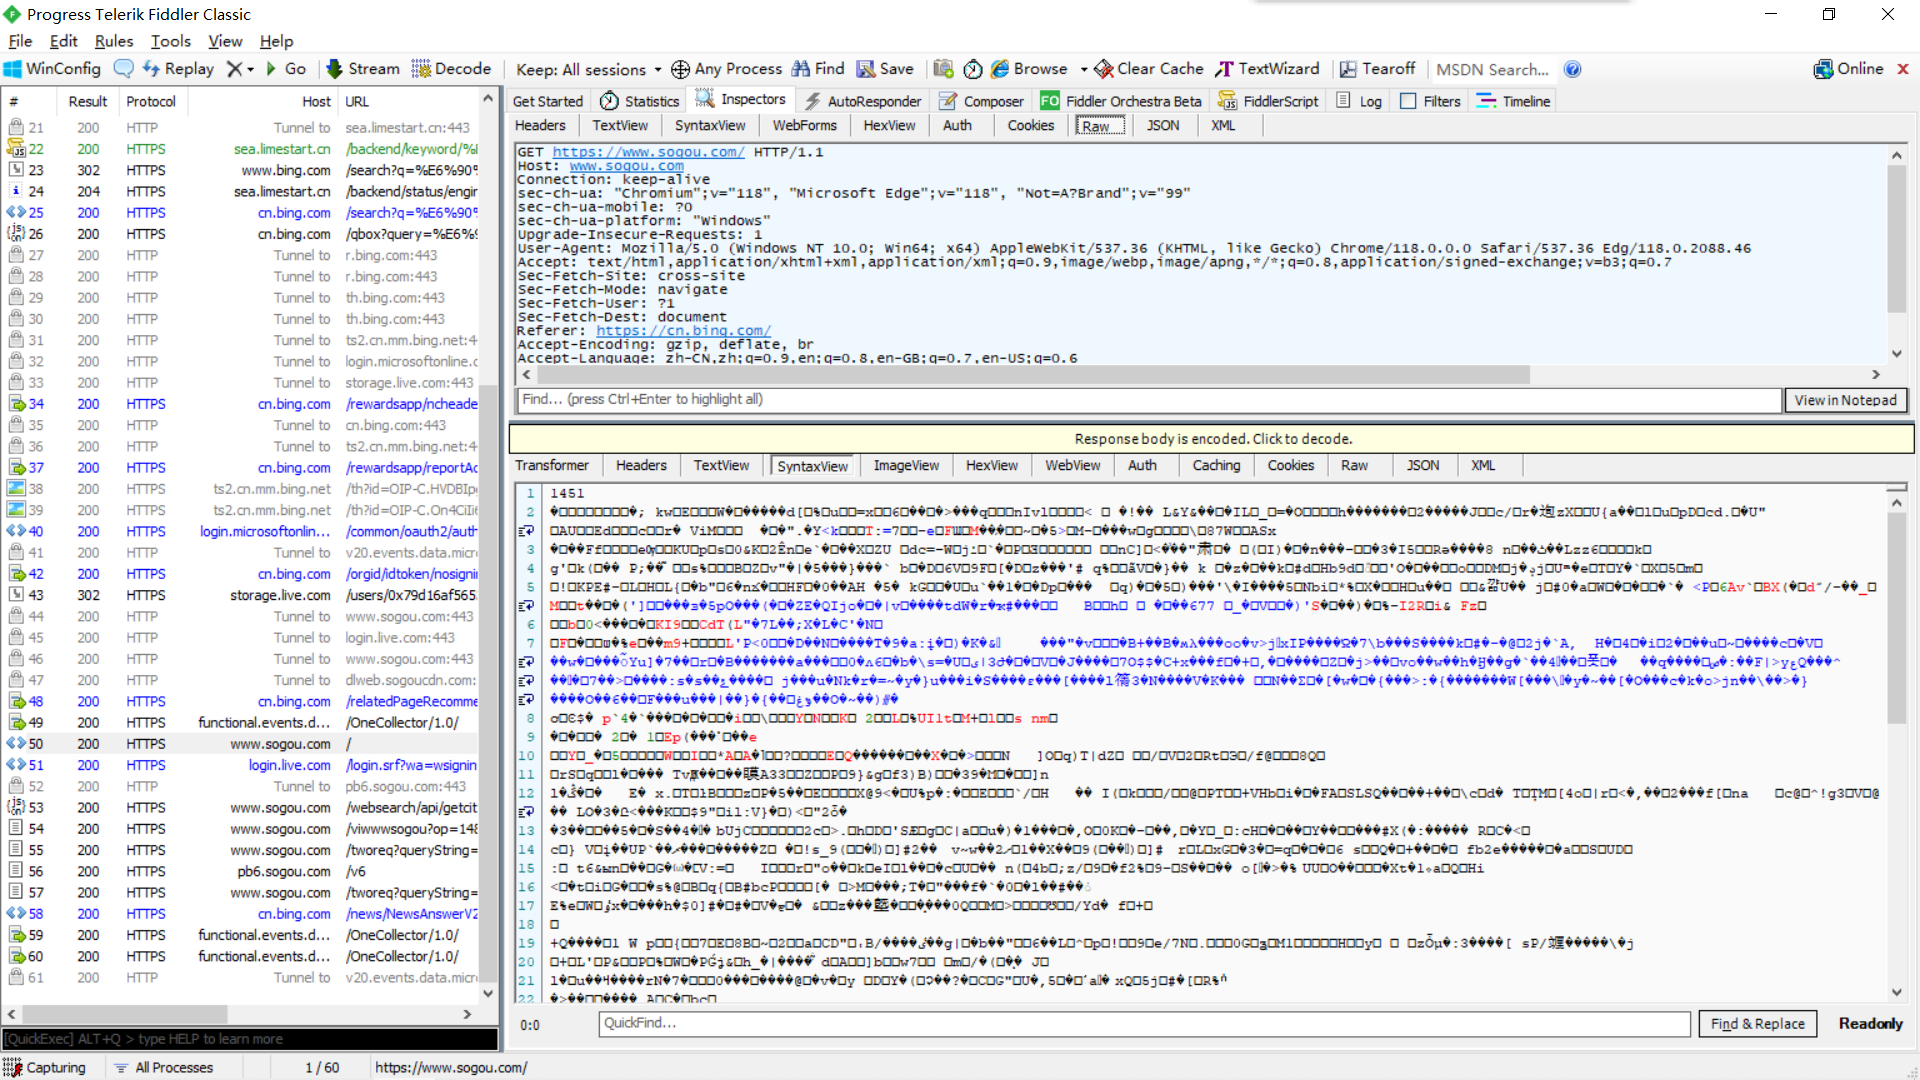Sort by the Result column header
1920x1080 pixels.
click(x=88, y=101)
